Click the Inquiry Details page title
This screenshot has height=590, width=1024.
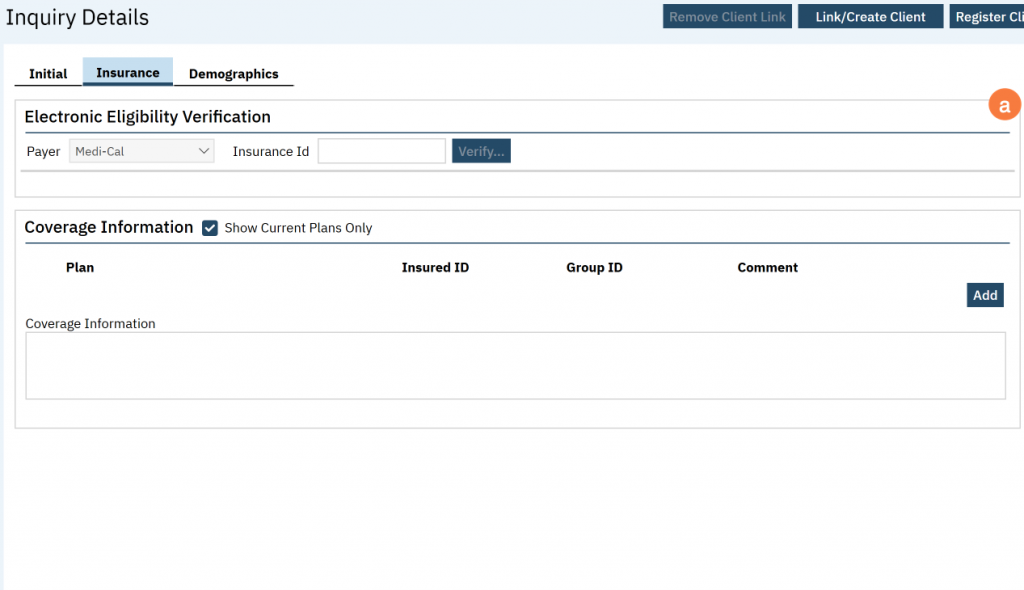pyautogui.click(x=77, y=18)
